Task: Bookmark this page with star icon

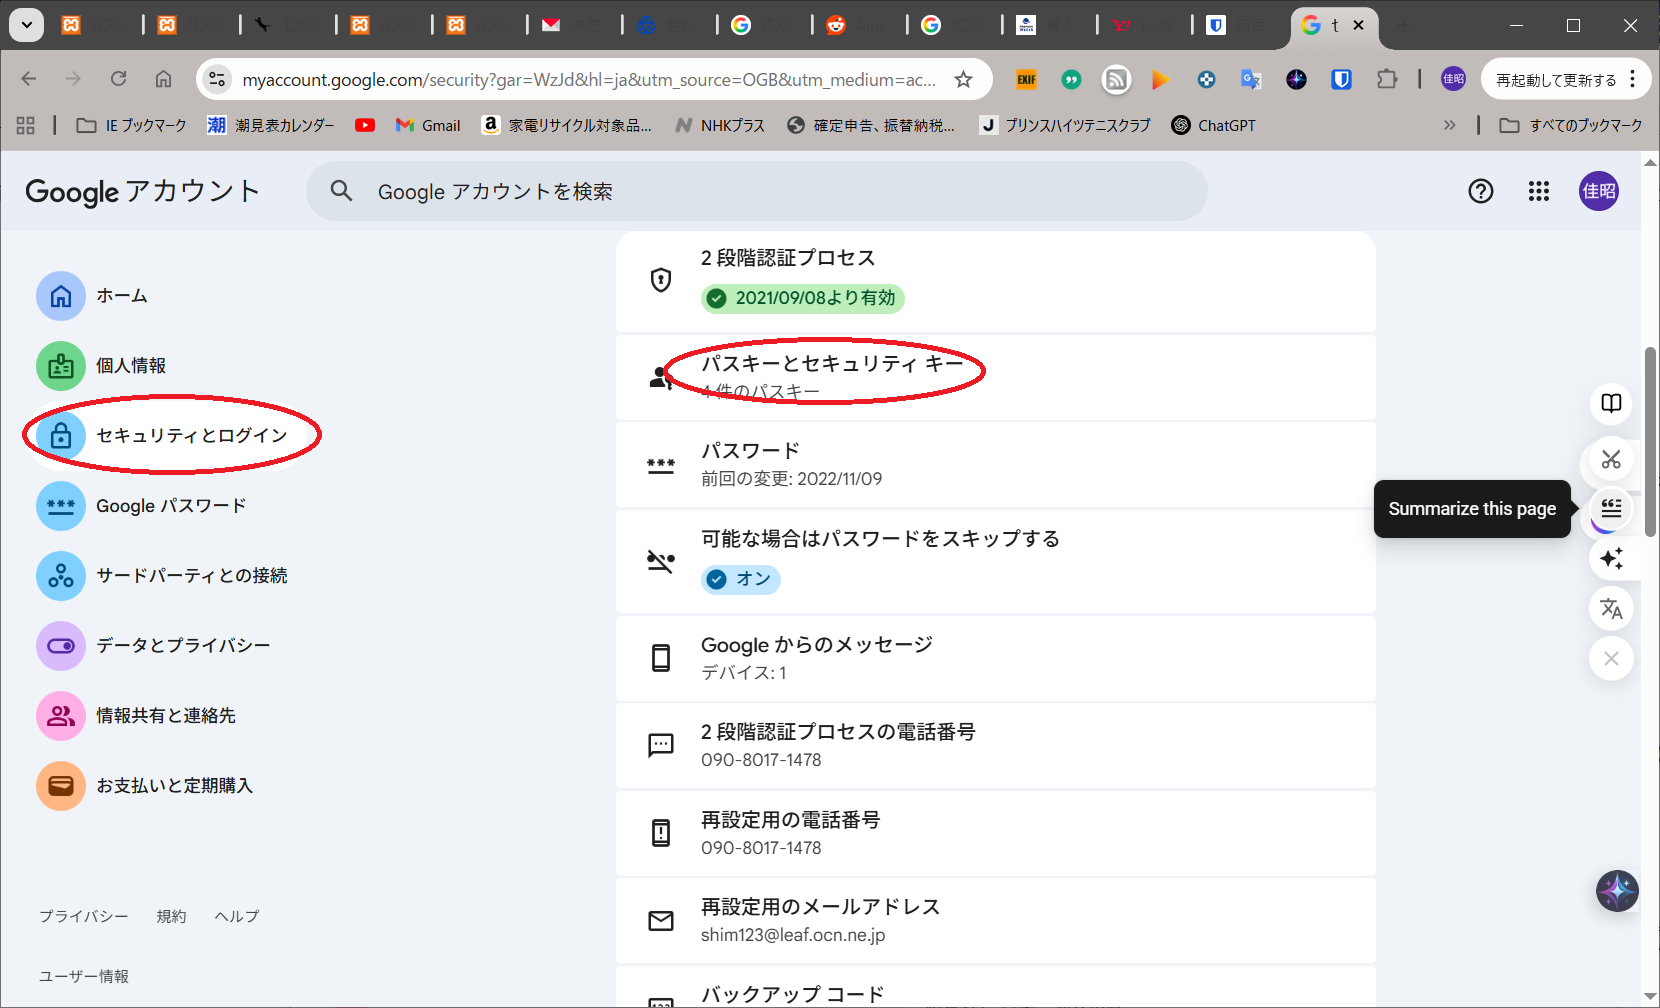Action: tap(963, 80)
